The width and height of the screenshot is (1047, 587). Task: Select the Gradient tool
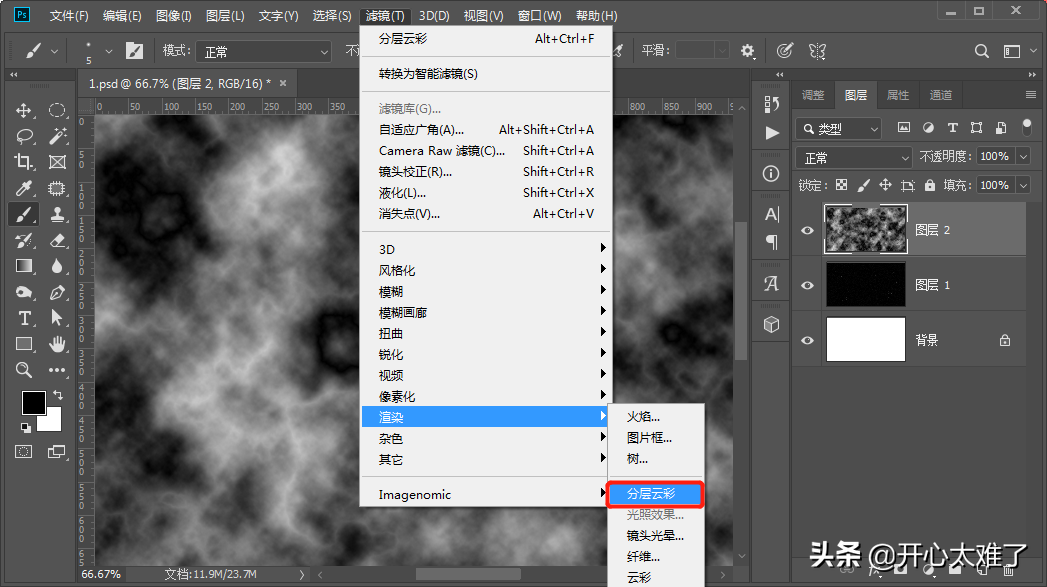24,266
